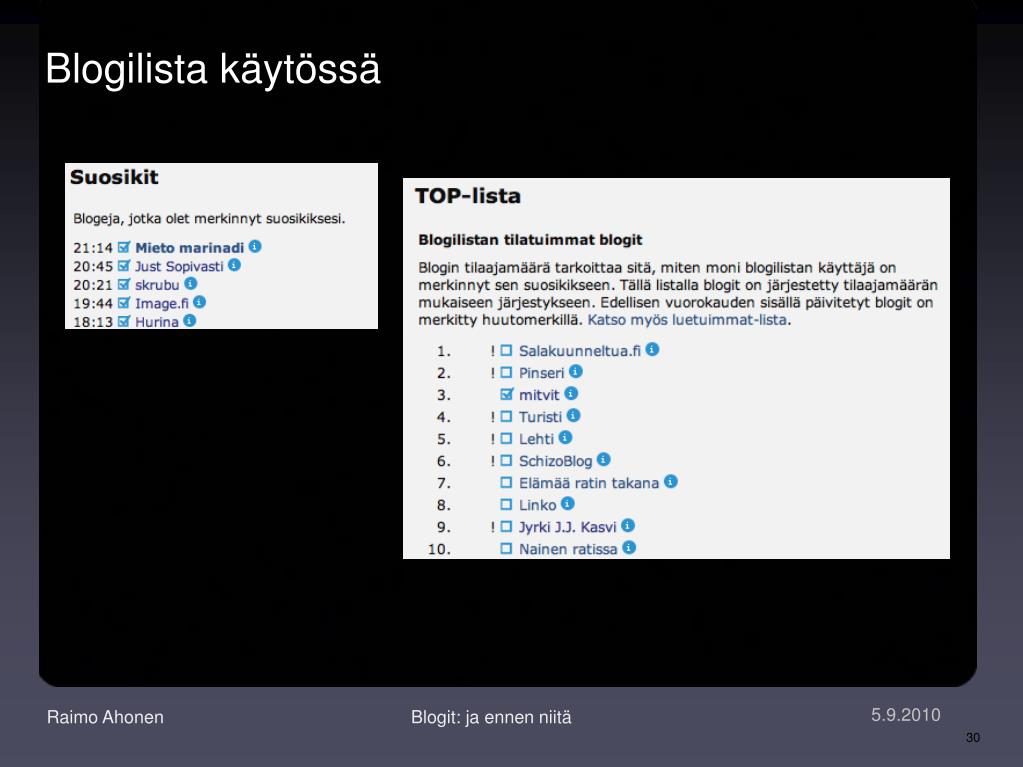Open info icon next to Turisti
This screenshot has height=767, width=1023.
(x=573, y=415)
